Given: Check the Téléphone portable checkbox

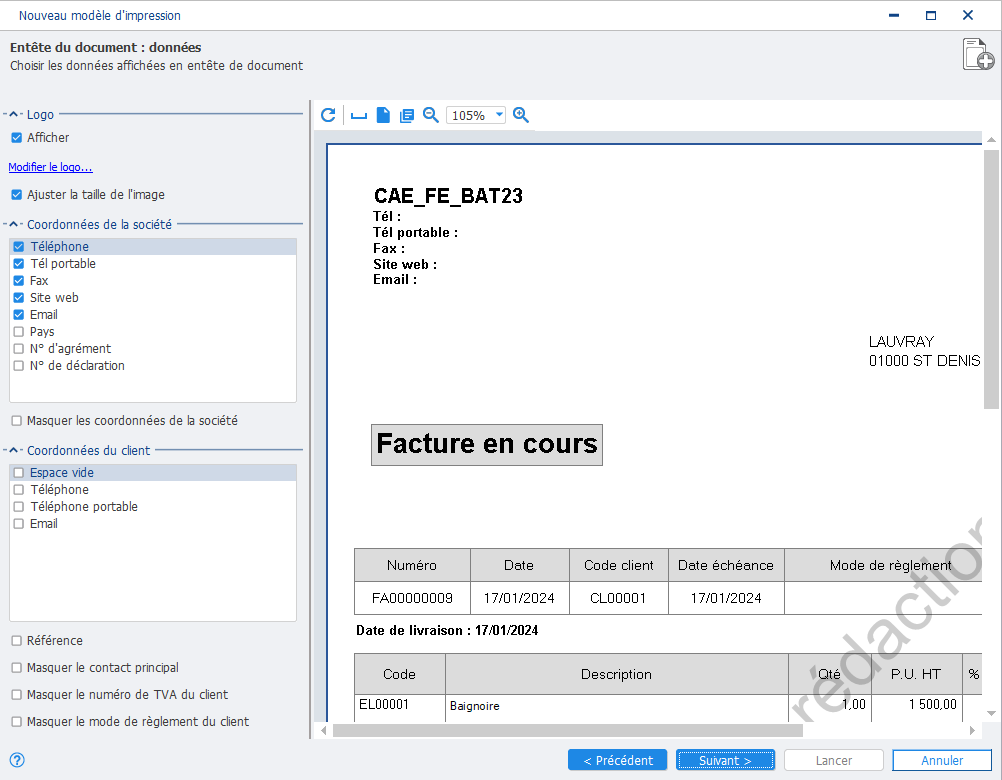Looking at the screenshot, I should coord(19,507).
